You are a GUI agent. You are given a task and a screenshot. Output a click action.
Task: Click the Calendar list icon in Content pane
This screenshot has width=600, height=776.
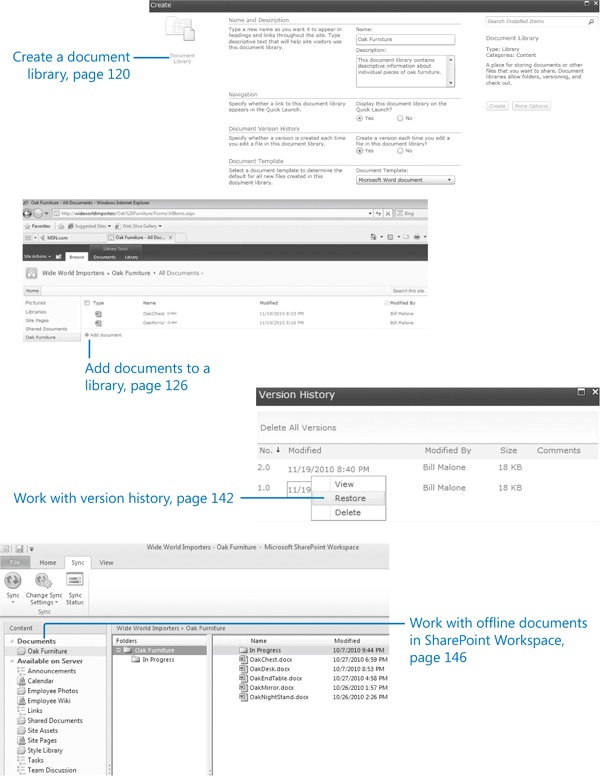point(21,681)
